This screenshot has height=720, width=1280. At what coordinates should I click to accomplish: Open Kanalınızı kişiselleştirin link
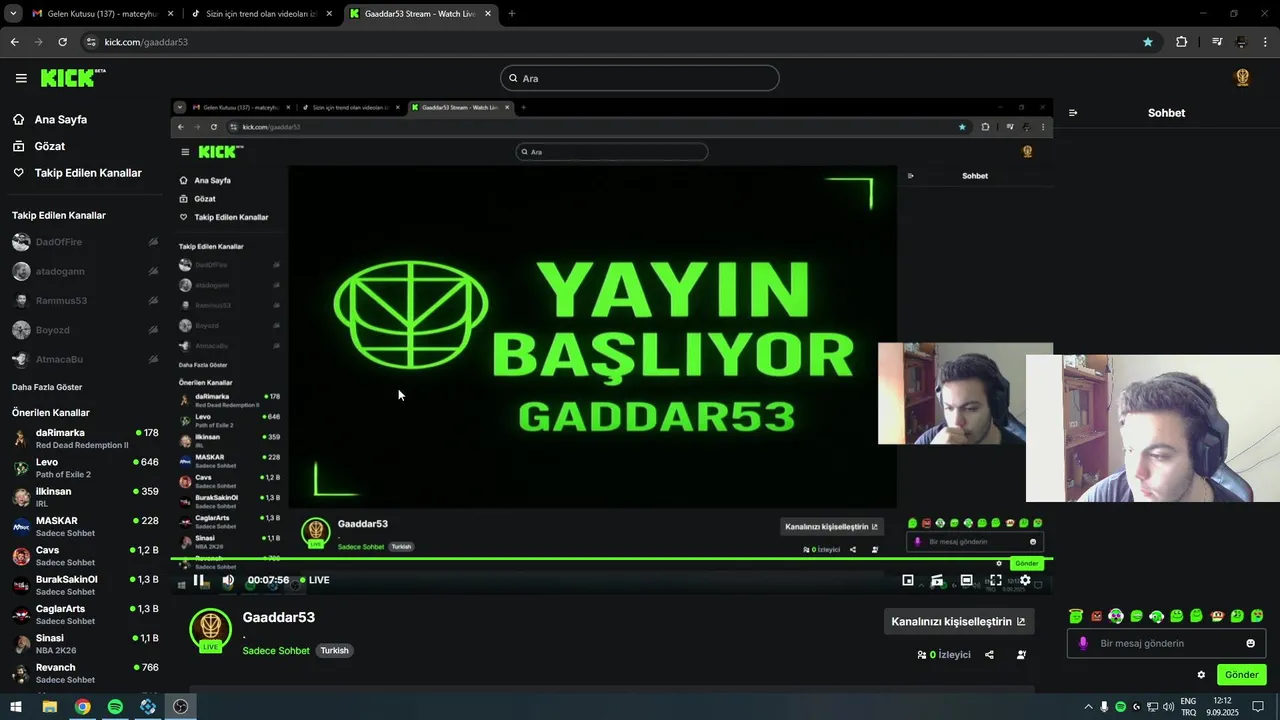[959, 621]
